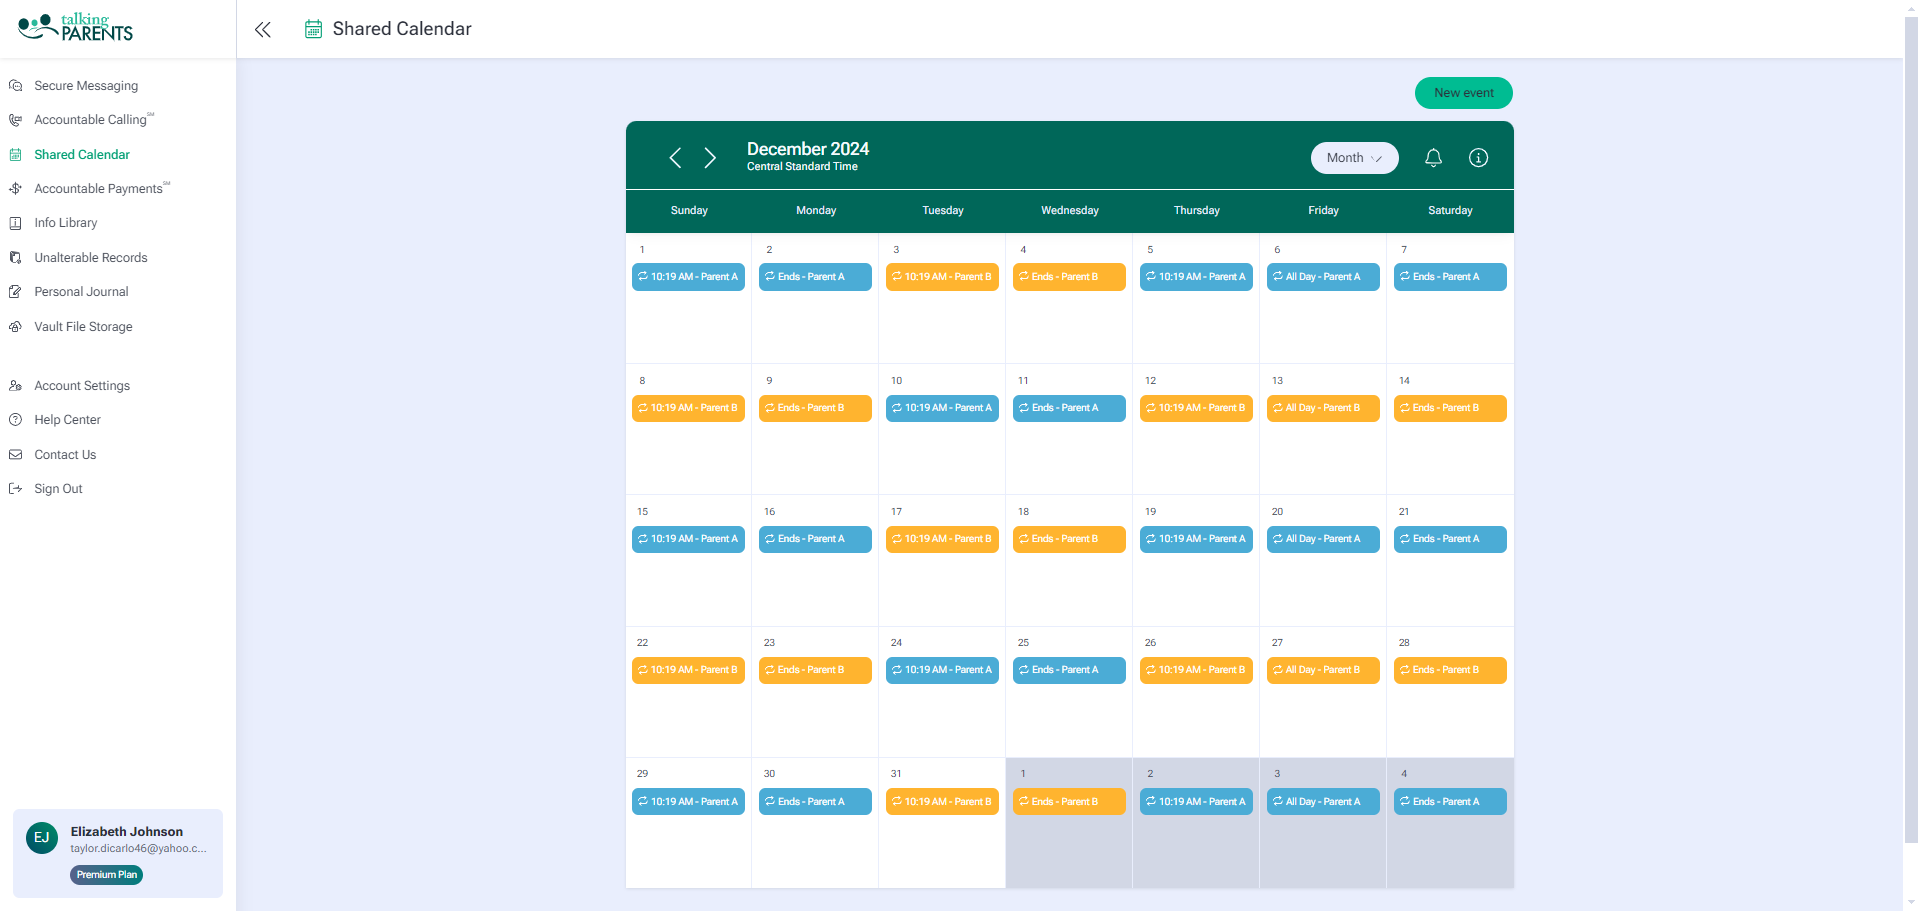This screenshot has width=1920, height=911.
Task: Select Shared Calendar in sidebar
Action: (82, 155)
